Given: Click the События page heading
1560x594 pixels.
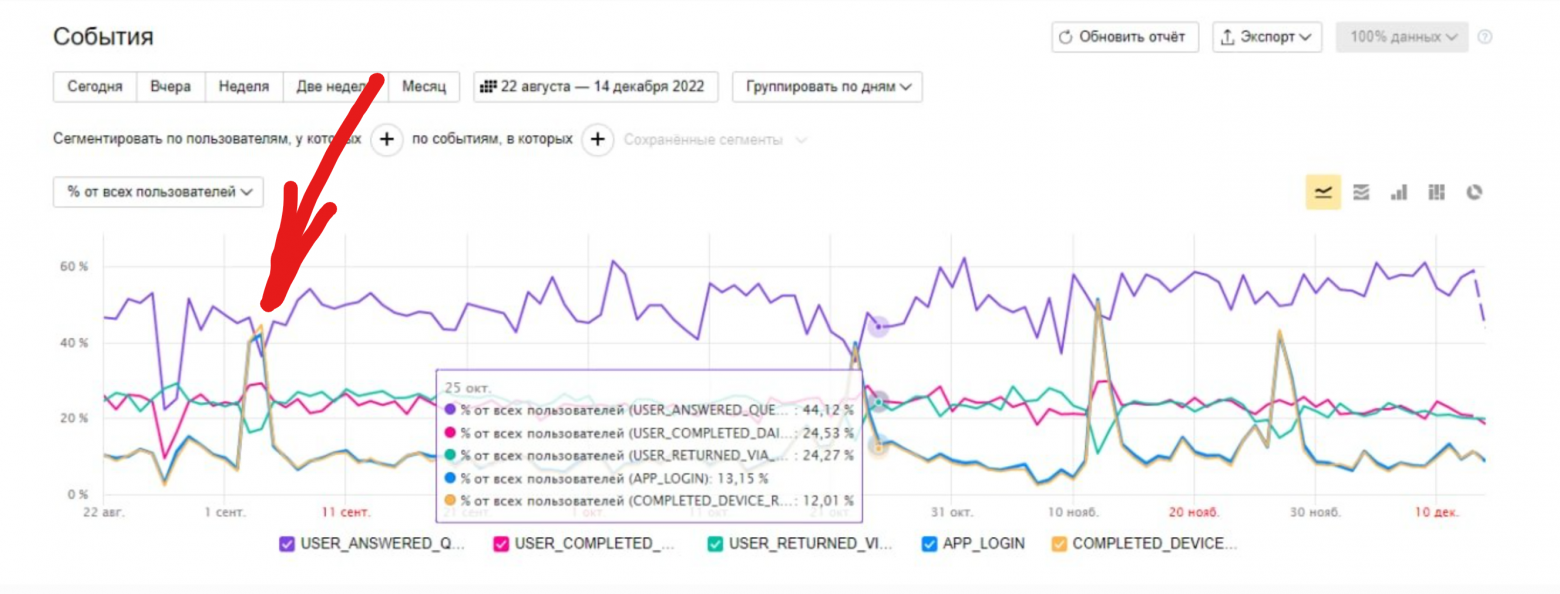Looking at the screenshot, I should point(103,38).
